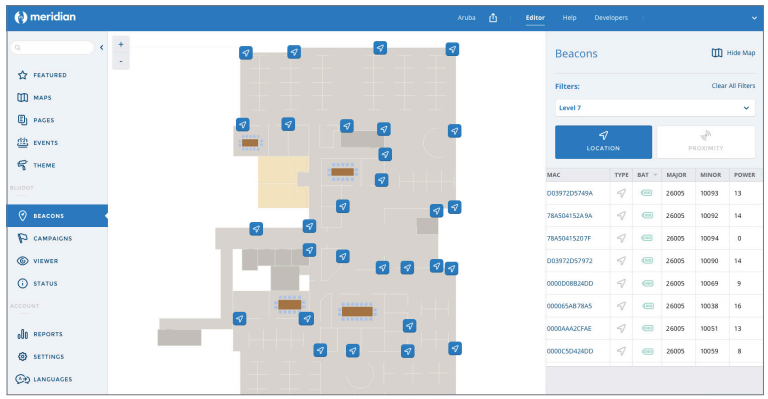
Task: Sort by POWER column header
Action: 744,175
